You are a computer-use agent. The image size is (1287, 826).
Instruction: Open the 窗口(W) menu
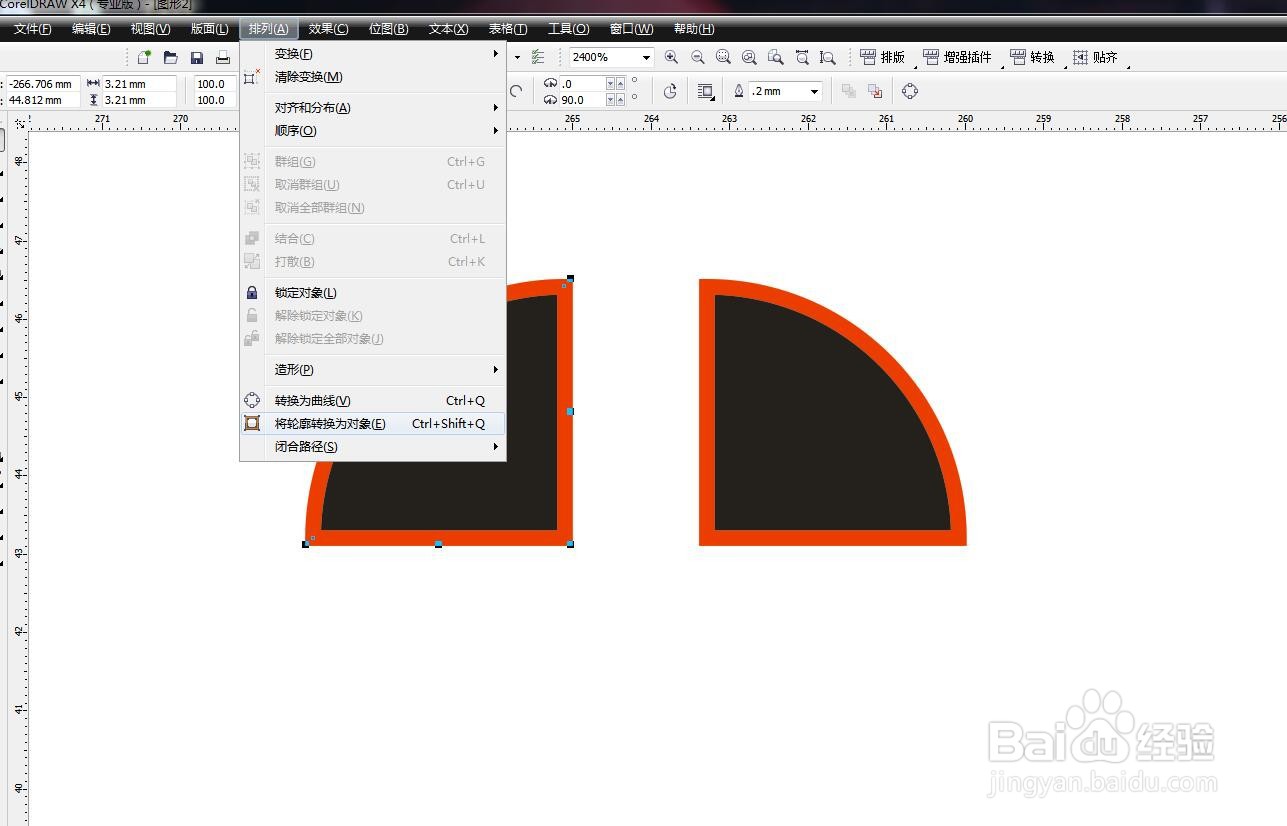[x=632, y=29]
